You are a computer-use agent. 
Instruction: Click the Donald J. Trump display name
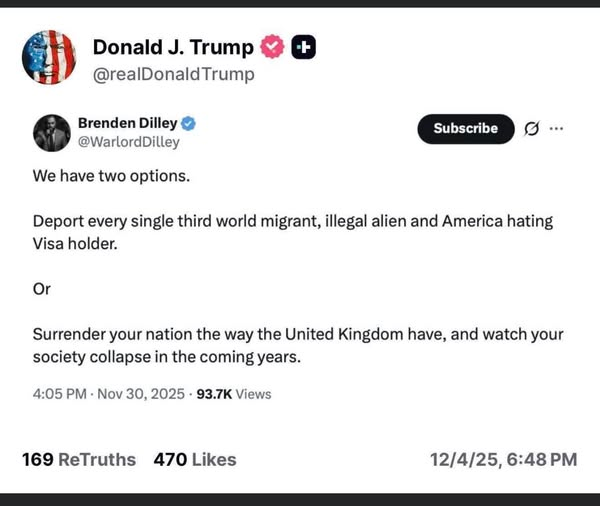point(172,47)
